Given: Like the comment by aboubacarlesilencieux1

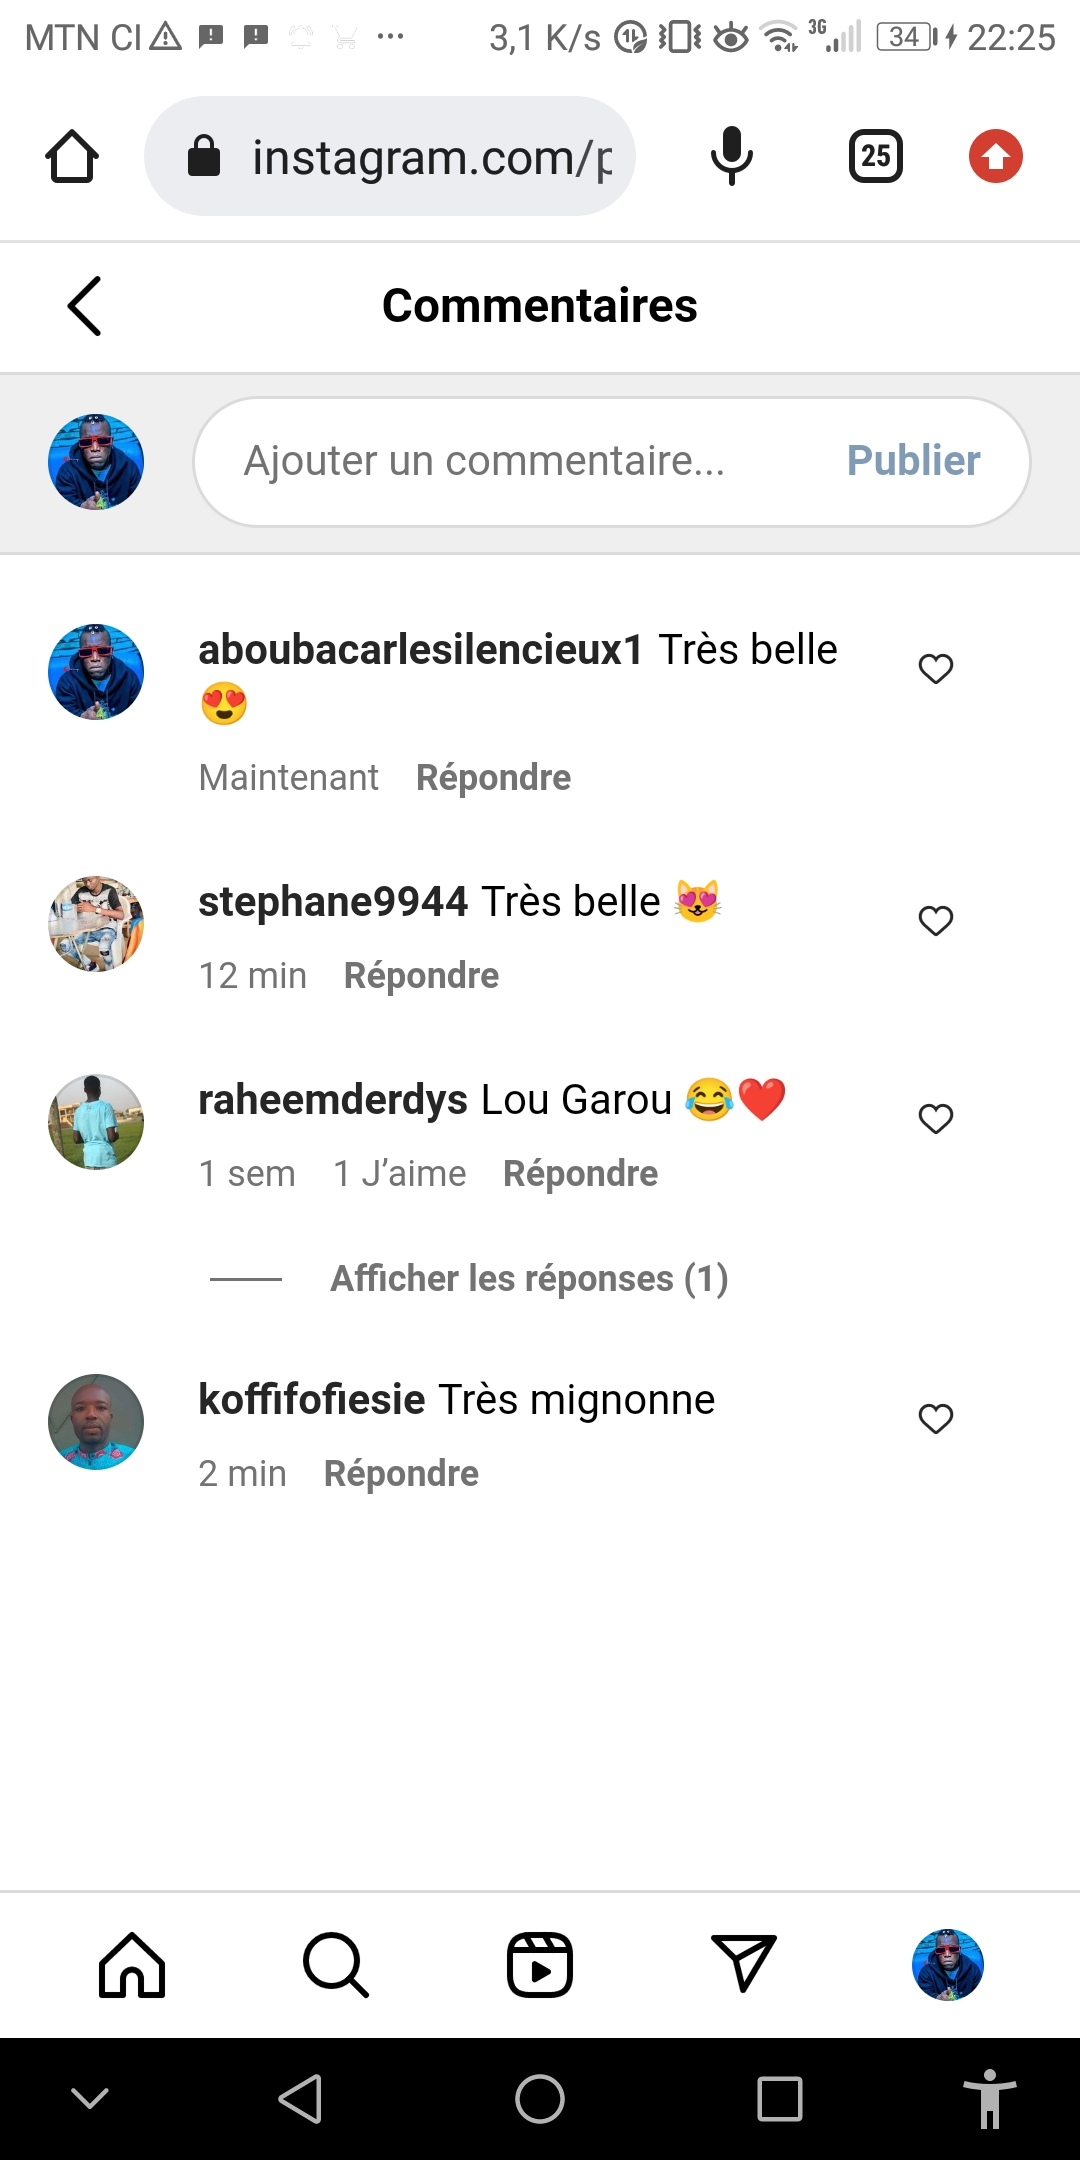Looking at the screenshot, I should coord(936,668).
